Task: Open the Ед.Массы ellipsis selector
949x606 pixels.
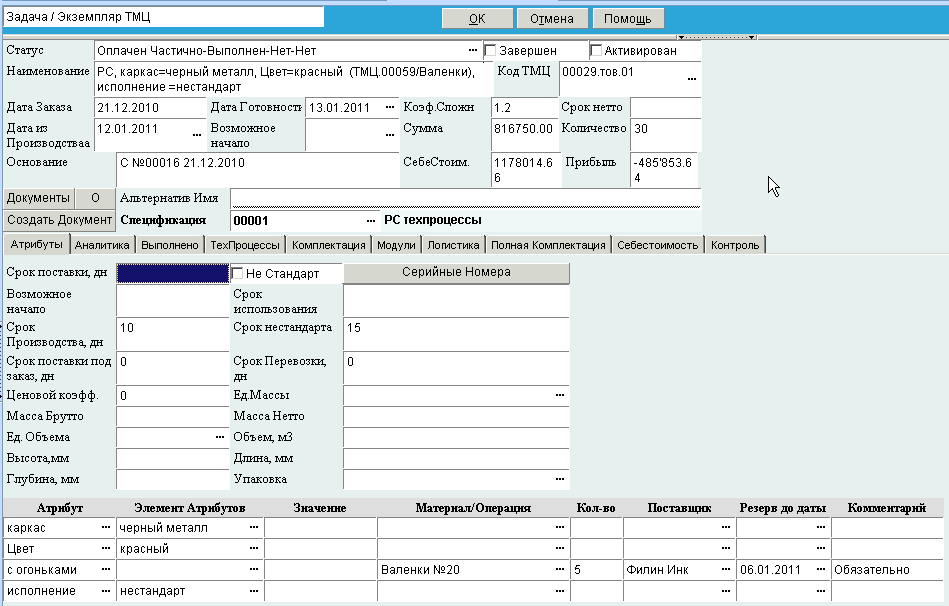Action: pyautogui.click(x=560, y=395)
